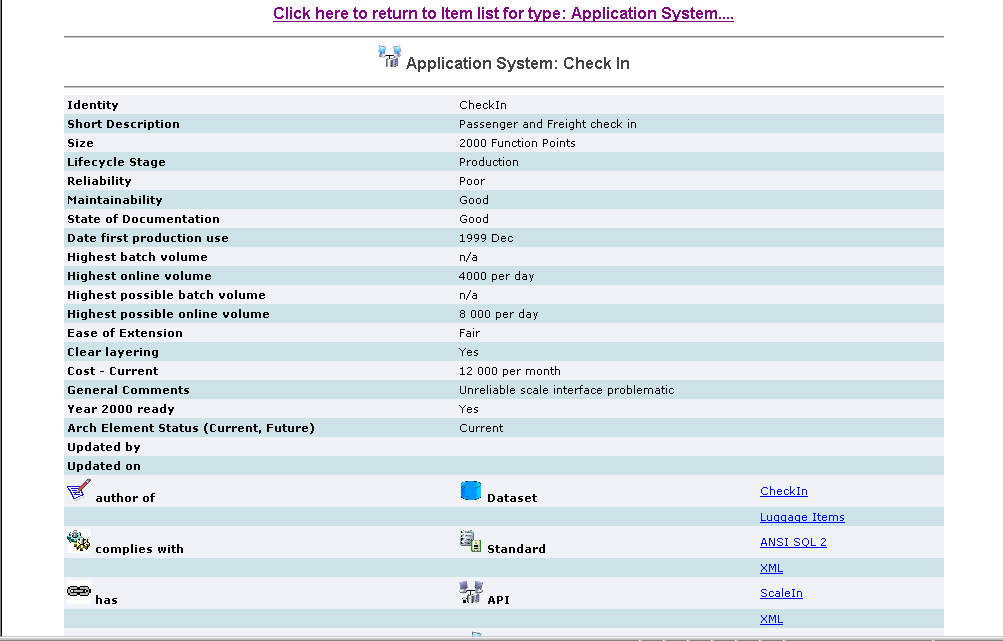Select the Reliability 'Poor' value
Screen dimensions: 1003x641
click(472, 181)
